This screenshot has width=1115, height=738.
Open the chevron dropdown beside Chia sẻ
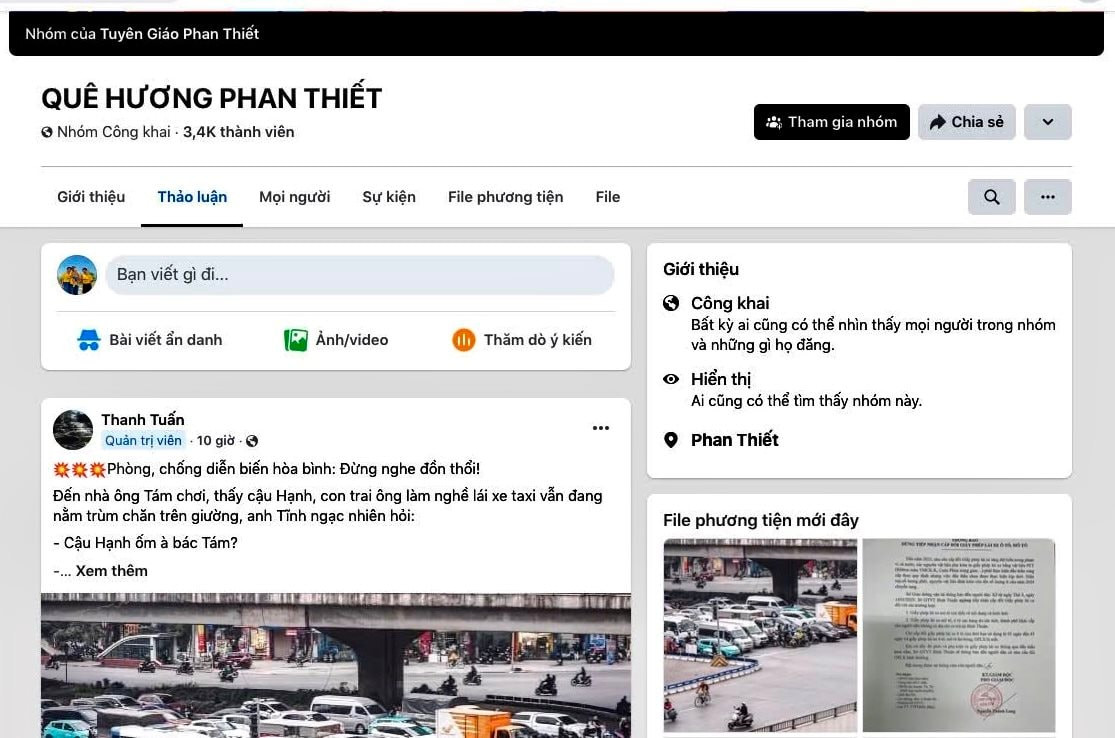point(1047,121)
